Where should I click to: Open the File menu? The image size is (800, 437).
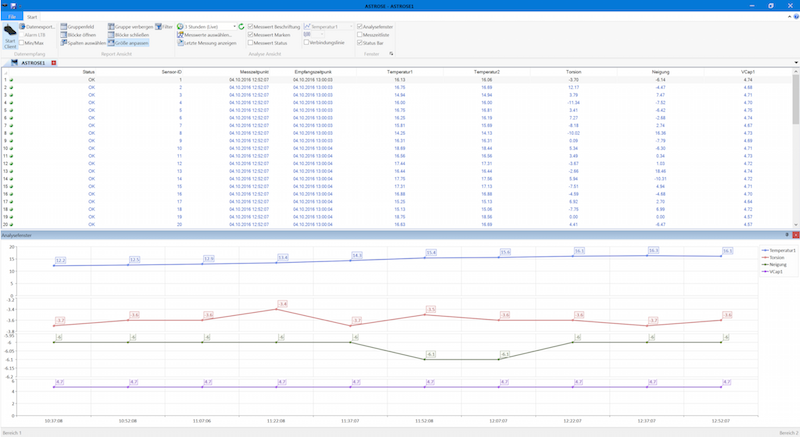click(12, 17)
